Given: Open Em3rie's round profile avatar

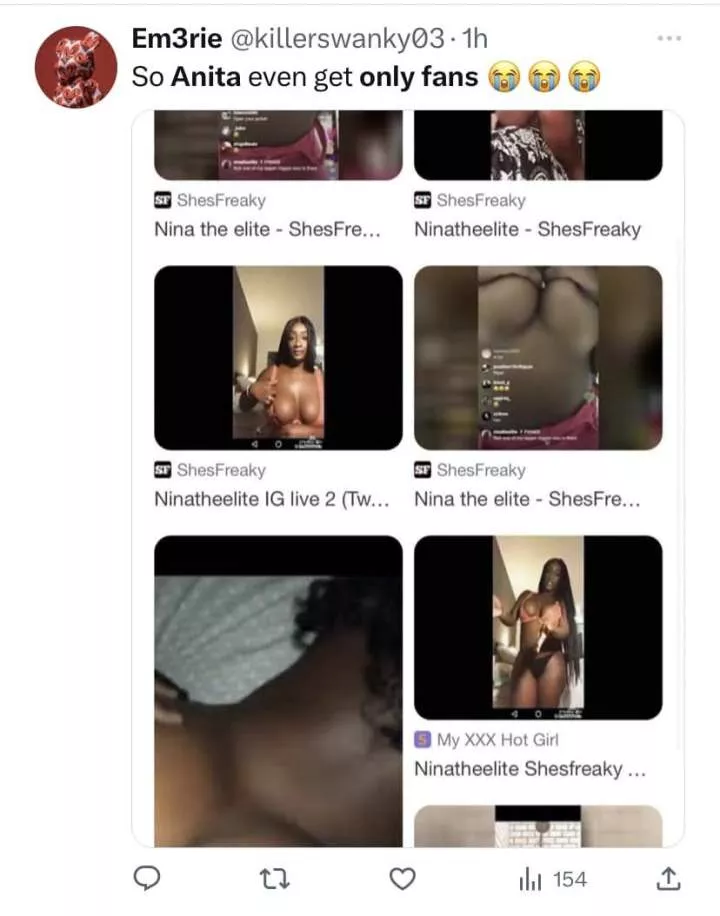Looking at the screenshot, I should pyautogui.click(x=76, y=67).
